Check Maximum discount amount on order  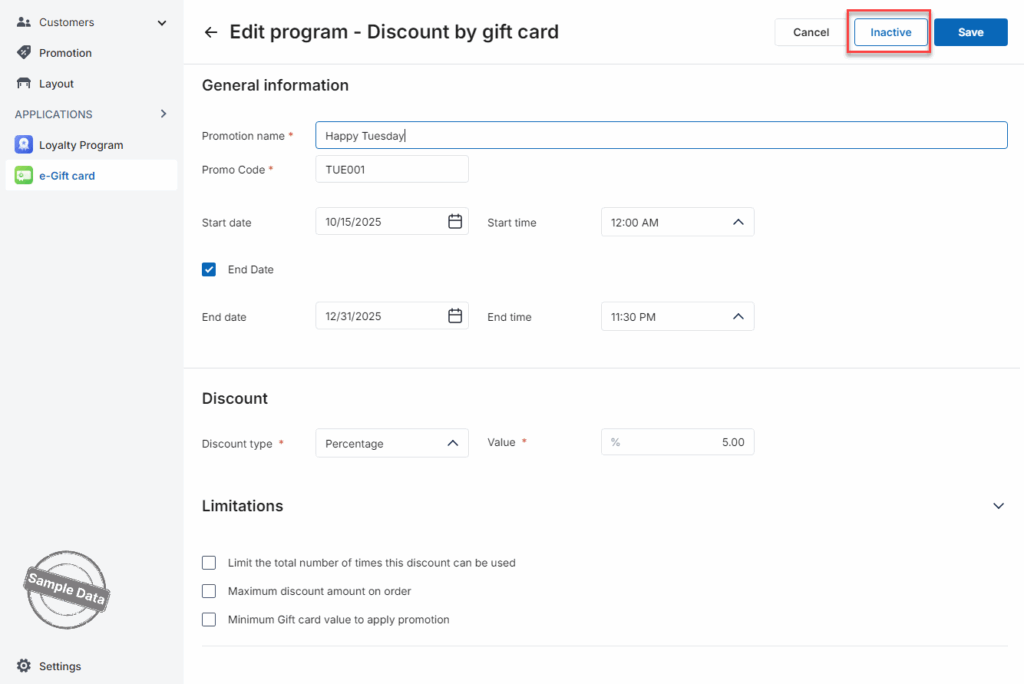coord(209,591)
